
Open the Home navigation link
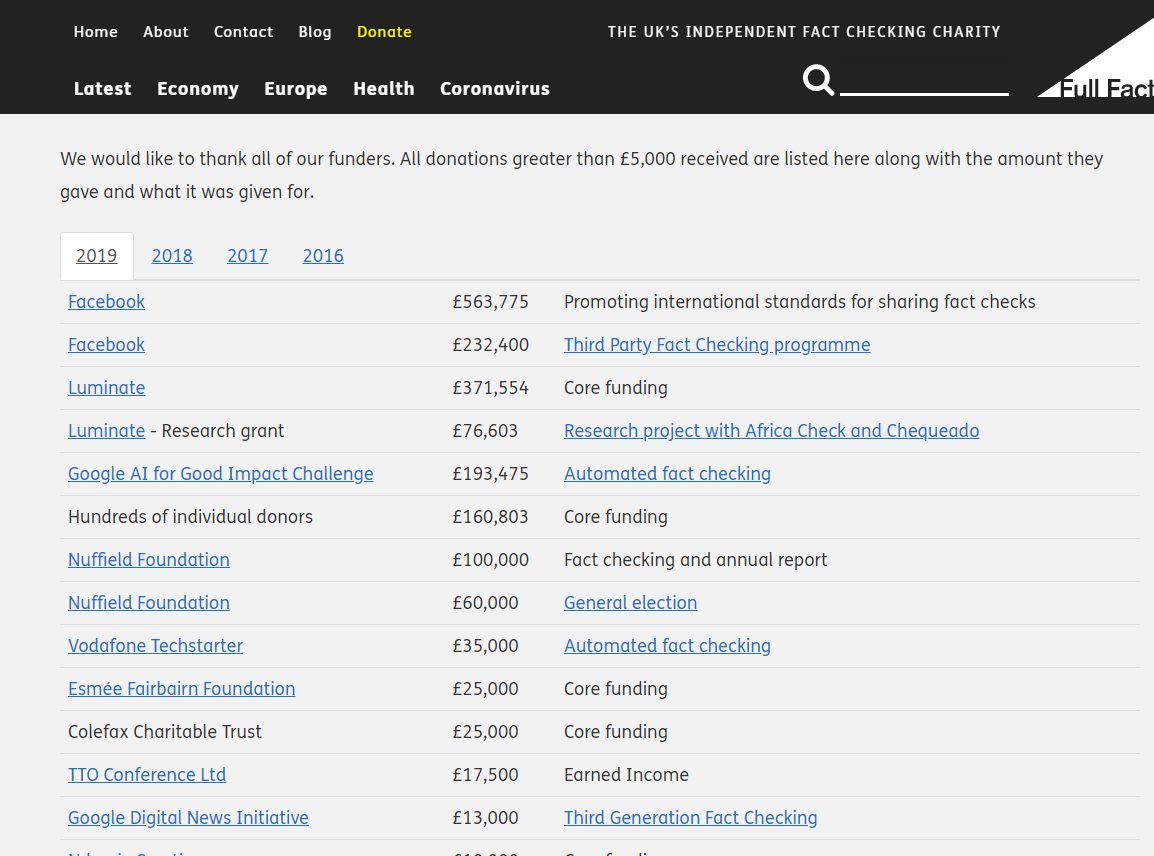95,32
